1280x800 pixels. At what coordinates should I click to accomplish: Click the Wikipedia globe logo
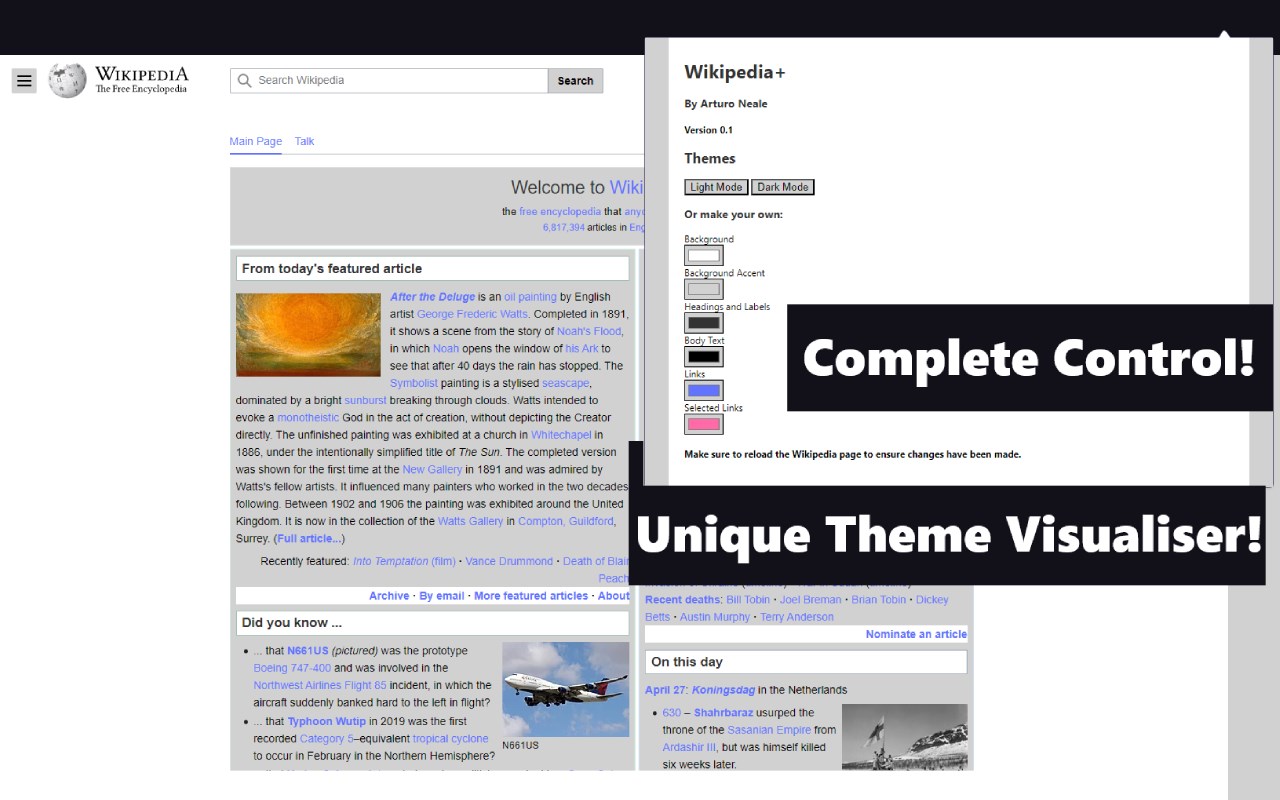(67, 81)
